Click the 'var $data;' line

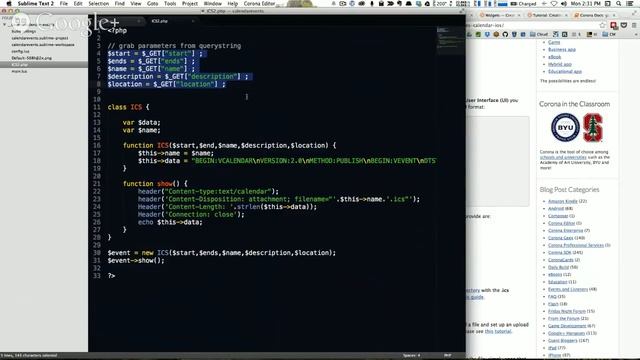(142, 122)
